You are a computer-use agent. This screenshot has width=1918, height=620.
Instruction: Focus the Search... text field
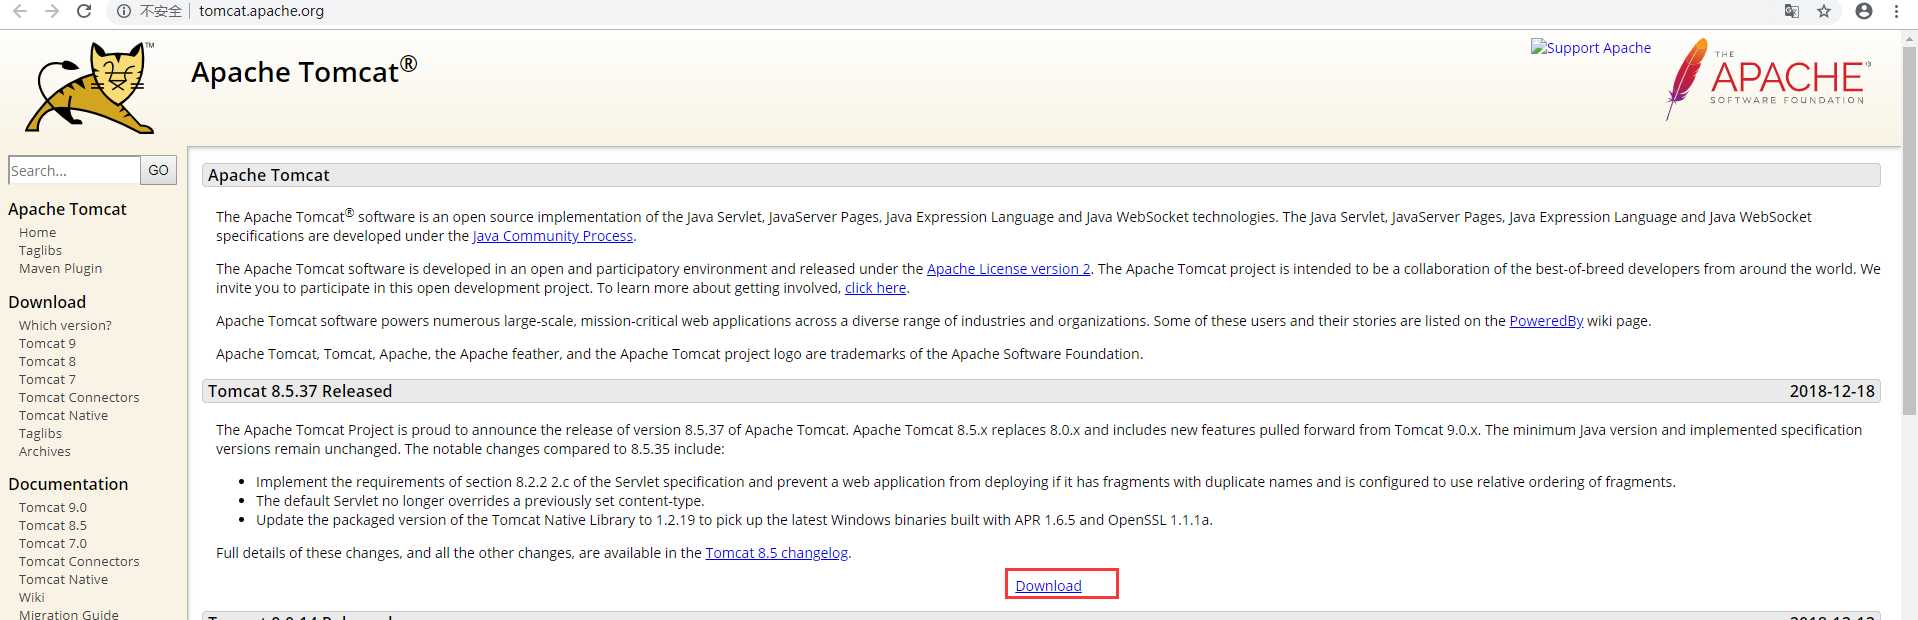tap(74, 170)
